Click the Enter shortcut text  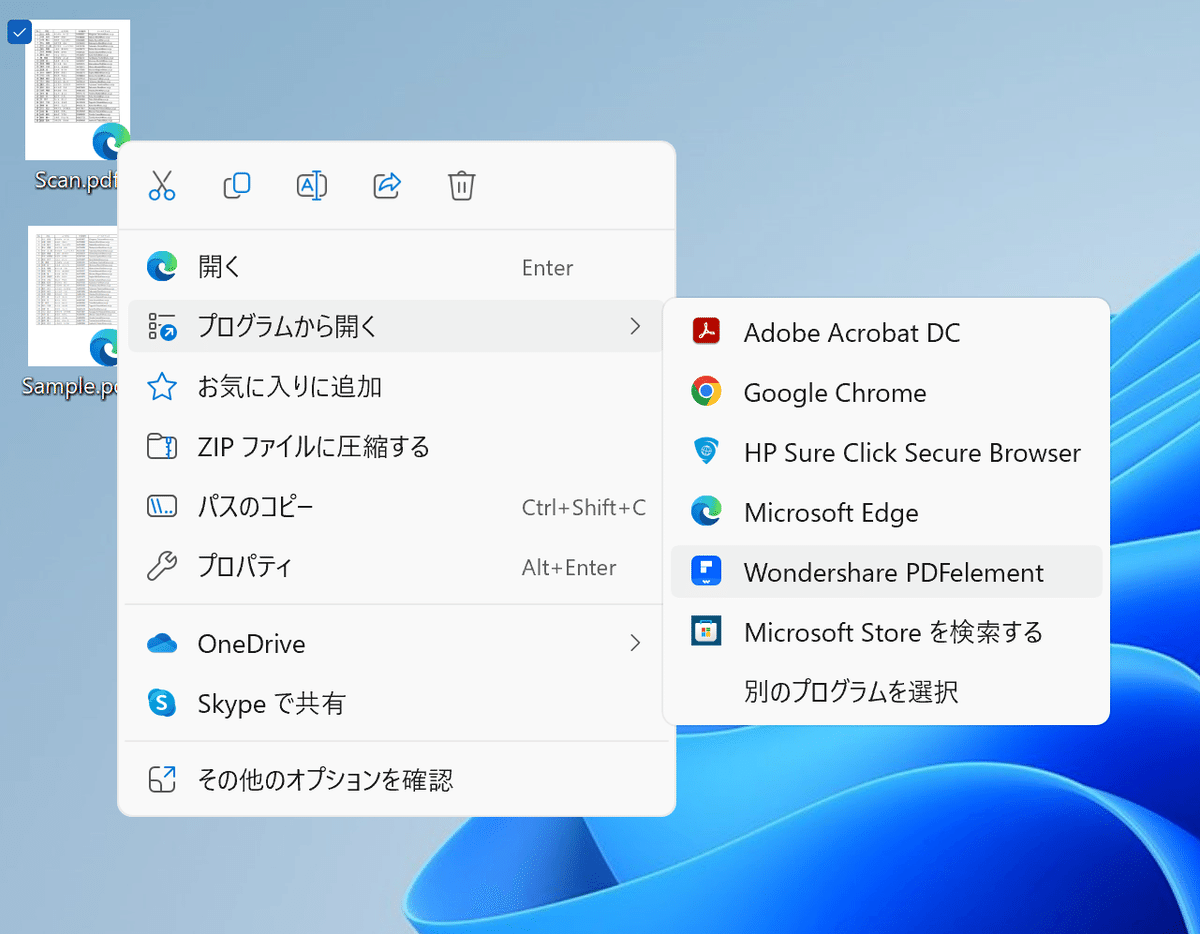tap(548, 267)
